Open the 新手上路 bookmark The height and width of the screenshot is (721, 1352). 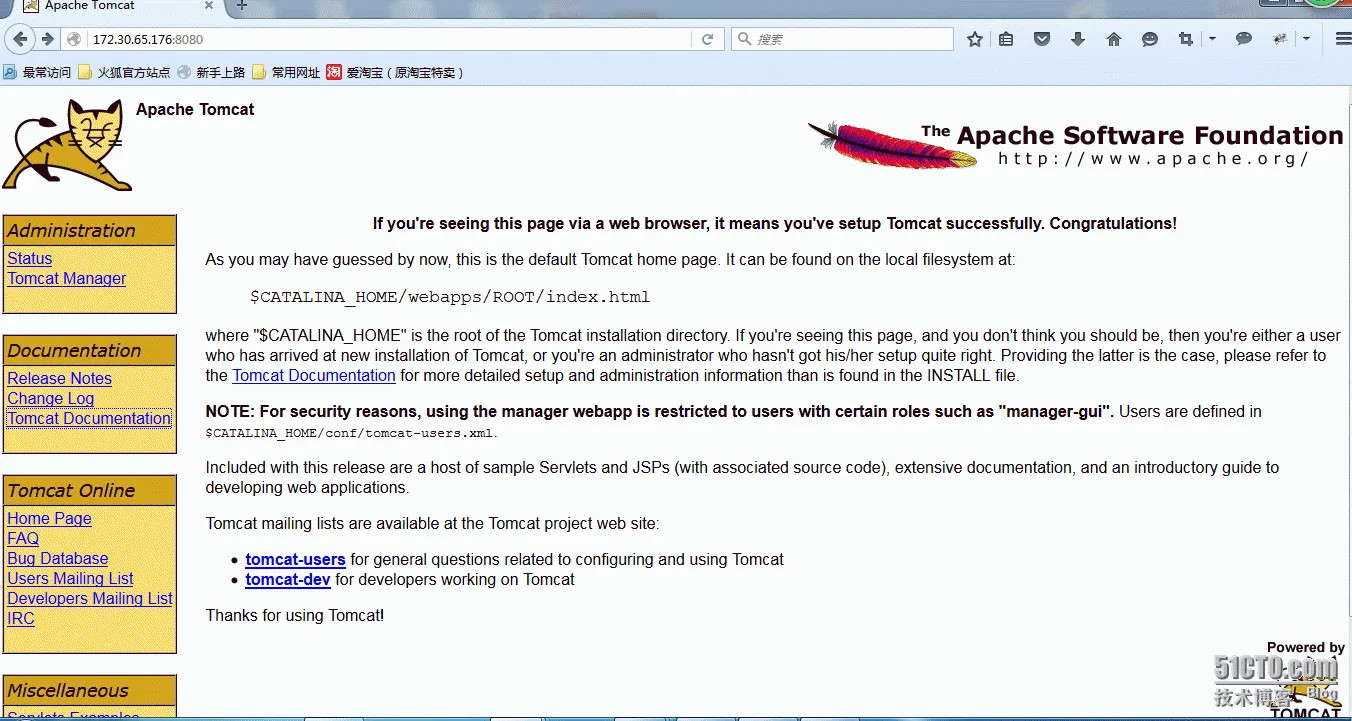click(211, 72)
